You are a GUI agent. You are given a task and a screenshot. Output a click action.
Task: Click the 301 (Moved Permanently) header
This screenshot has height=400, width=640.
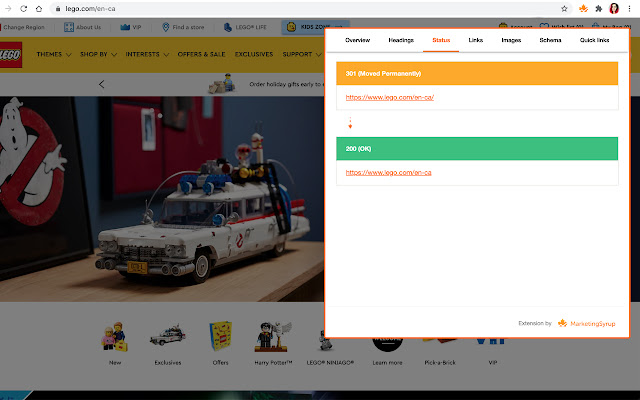[477, 73]
